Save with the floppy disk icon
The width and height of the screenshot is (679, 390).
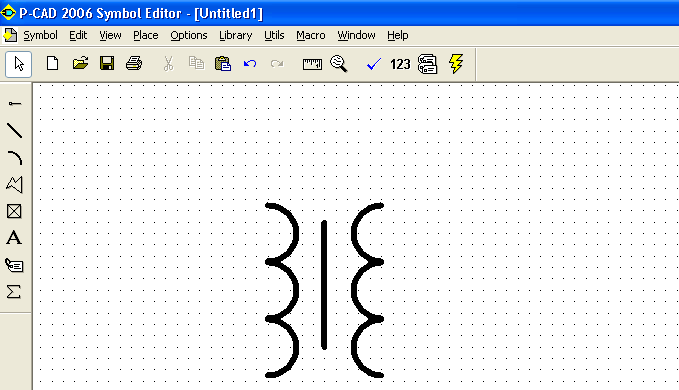pyautogui.click(x=107, y=64)
